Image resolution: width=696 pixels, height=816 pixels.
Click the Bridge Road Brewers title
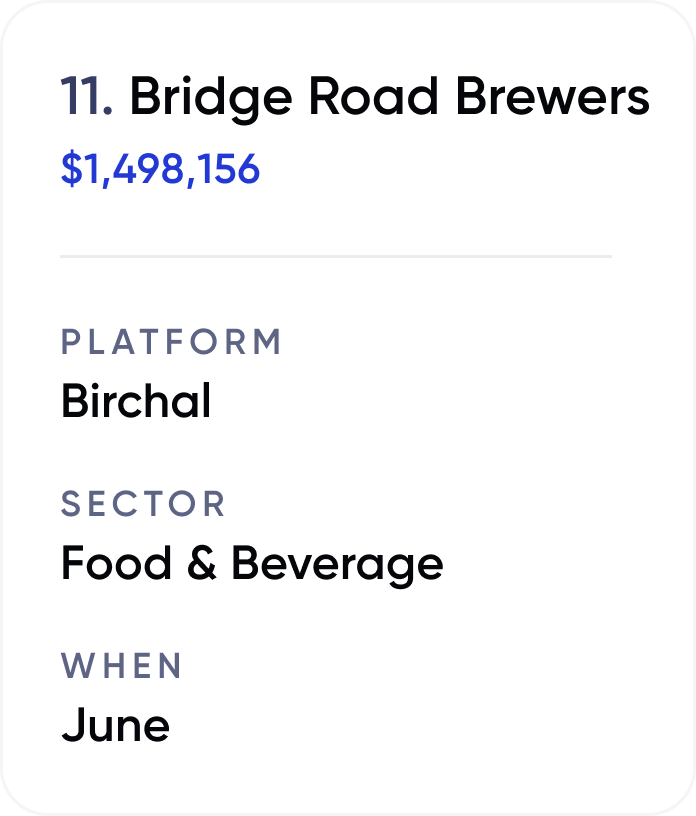tap(389, 97)
